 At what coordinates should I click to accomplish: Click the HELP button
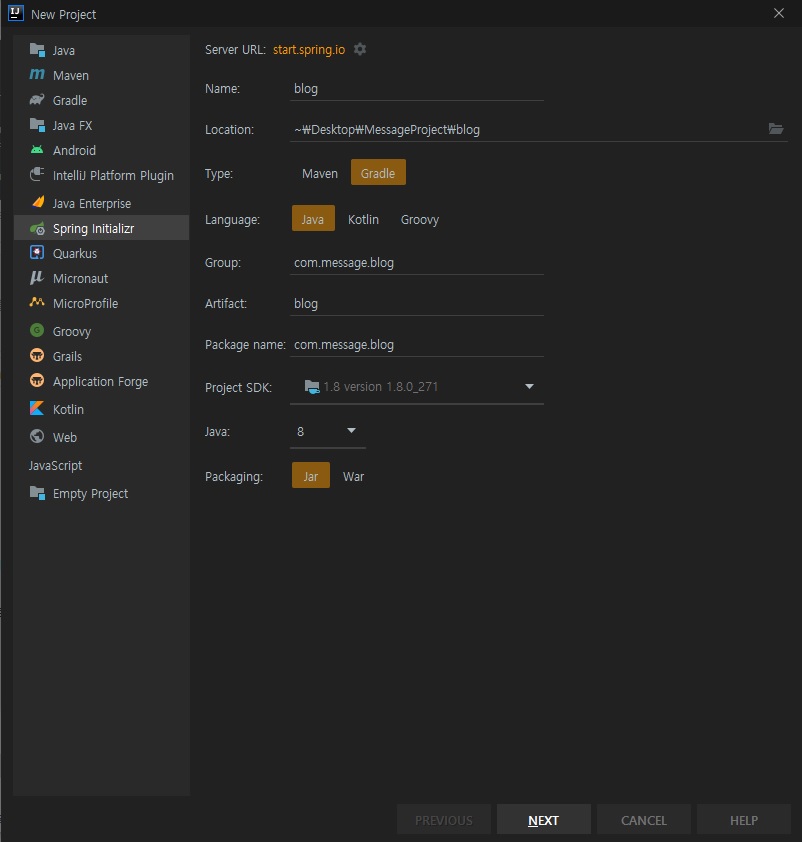[x=743, y=820]
